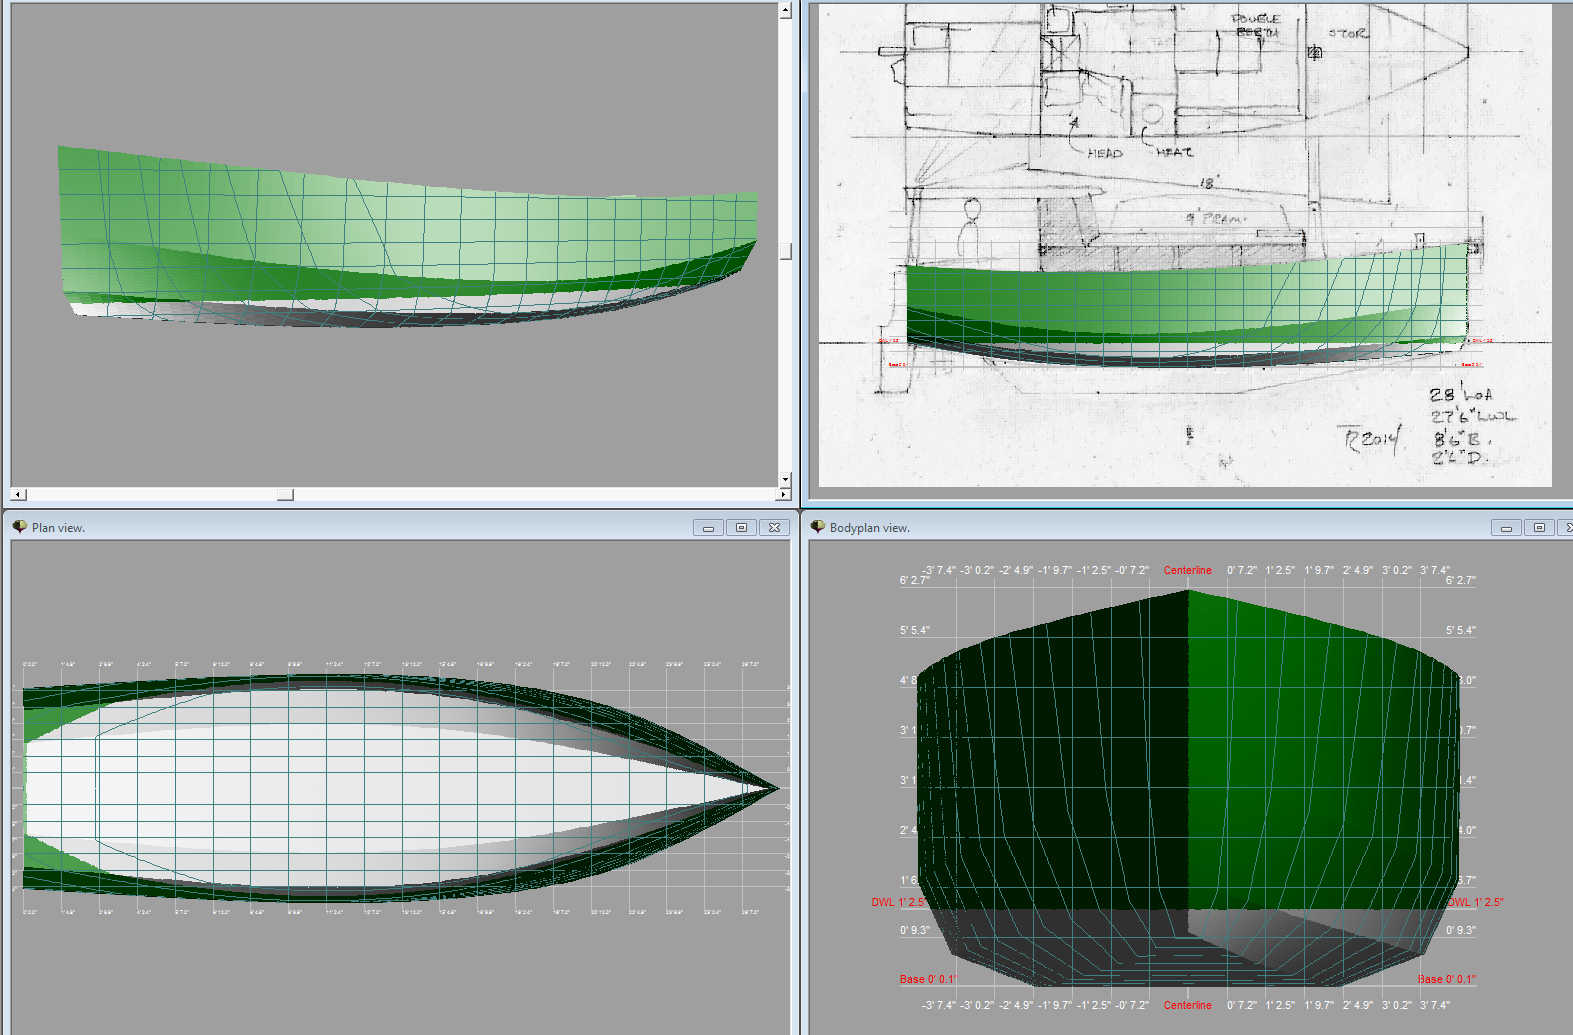Open the Bodyplan view window system icon
Image resolution: width=1573 pixels, height=1035 pixels.
[x=817, y=527]
